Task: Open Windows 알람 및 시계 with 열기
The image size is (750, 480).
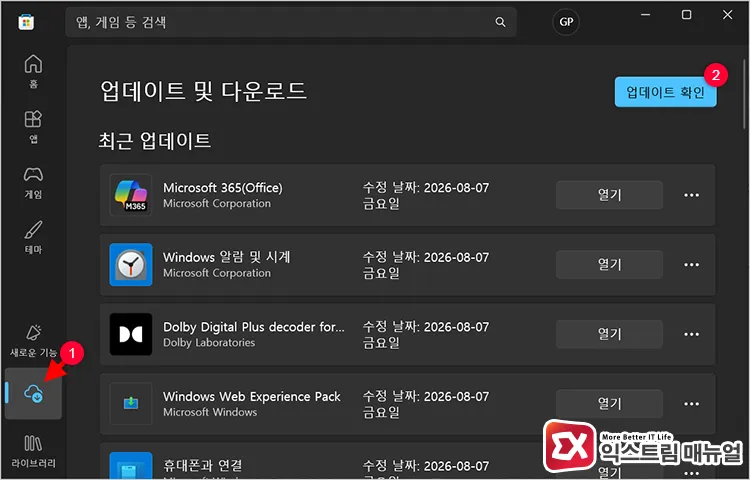Action: pos(609,264)
